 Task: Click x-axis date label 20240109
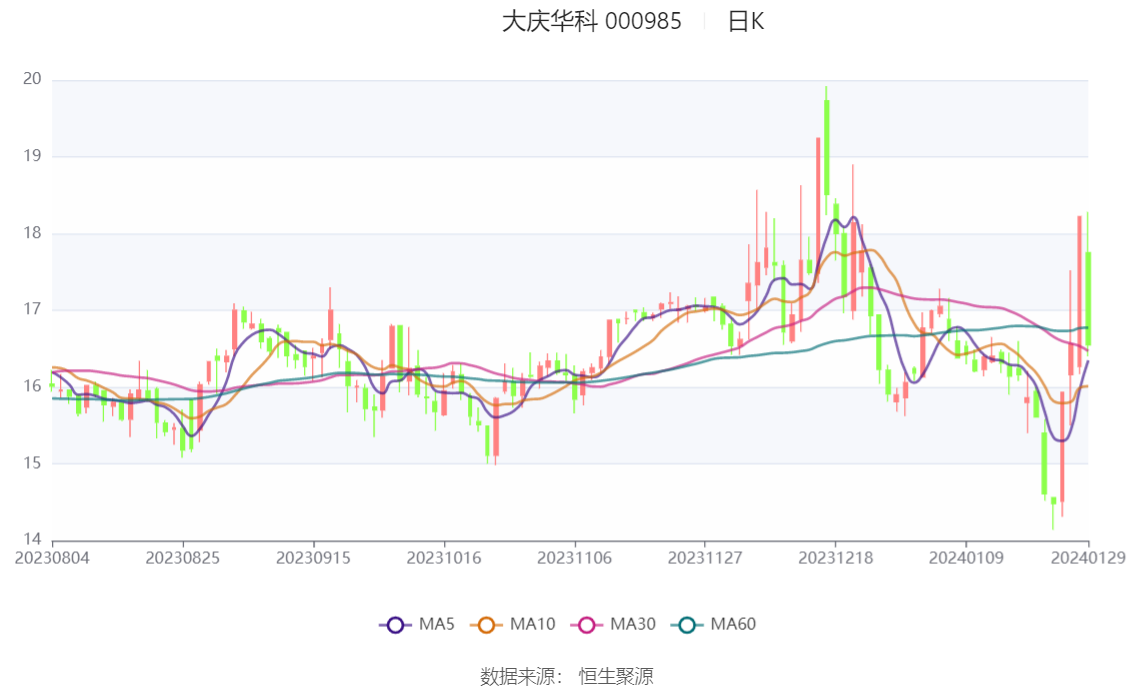click(966, 558)
